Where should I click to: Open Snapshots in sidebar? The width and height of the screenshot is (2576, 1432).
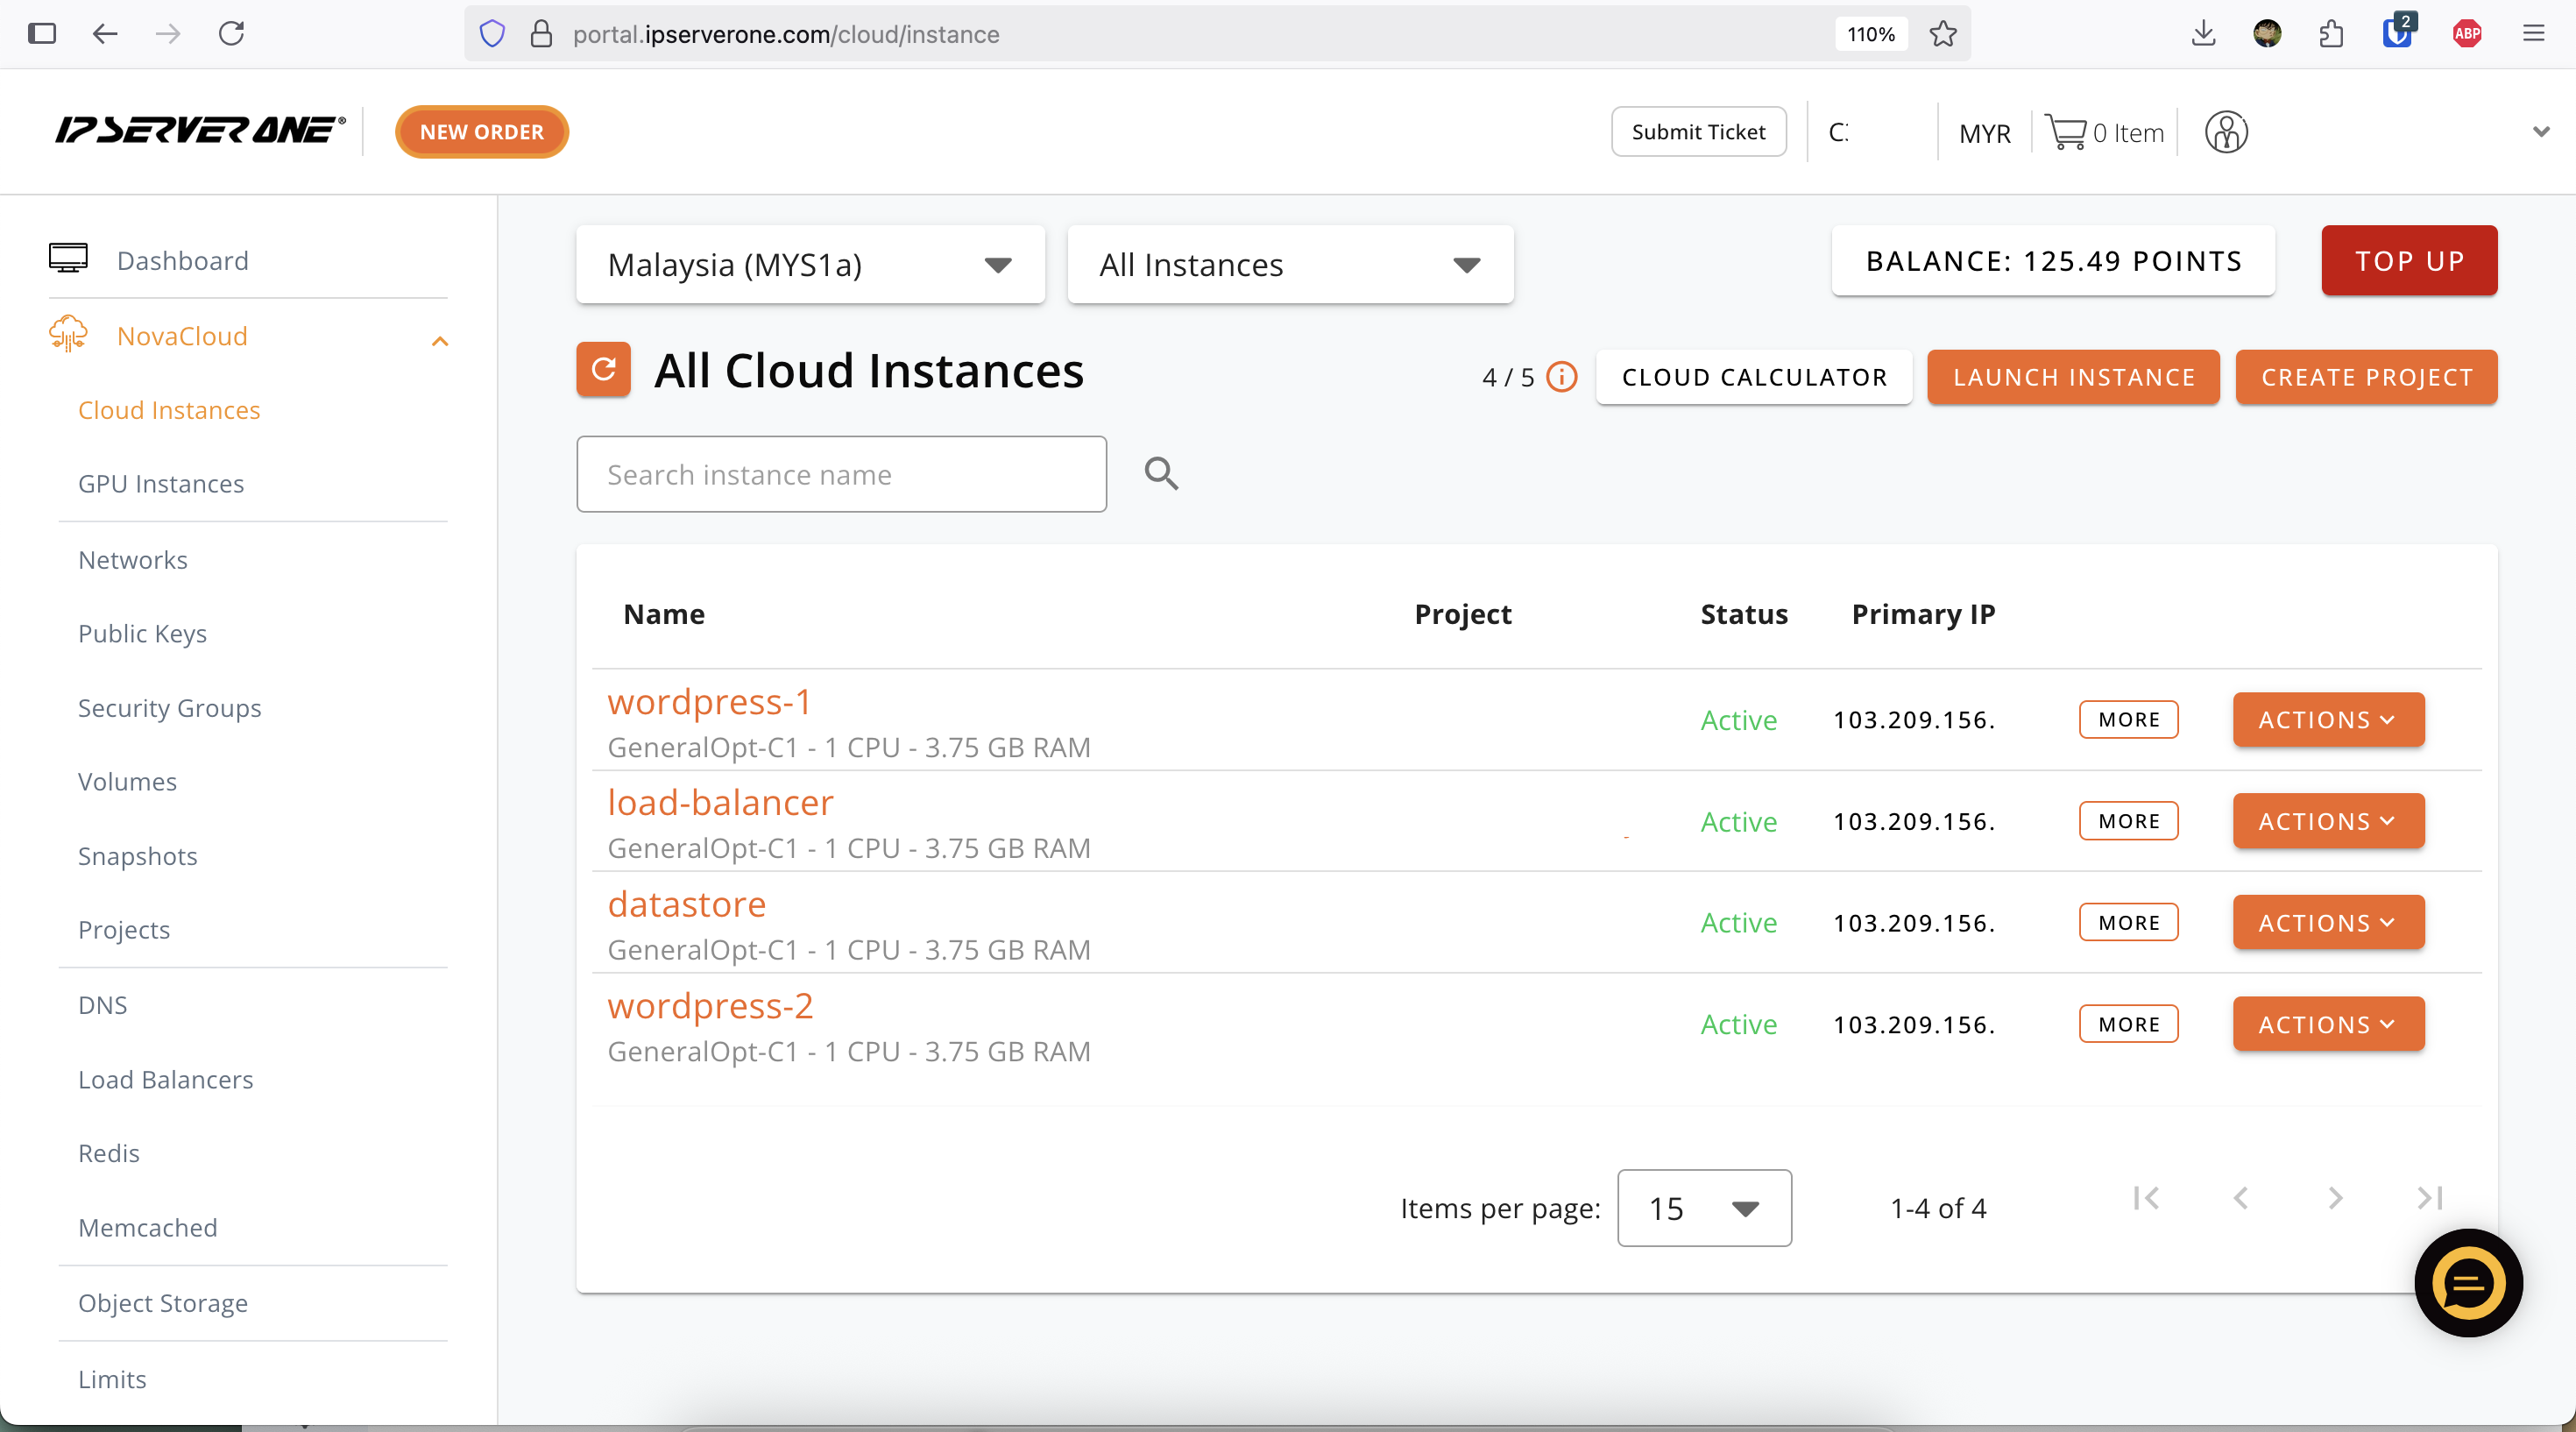coord(138,856)
